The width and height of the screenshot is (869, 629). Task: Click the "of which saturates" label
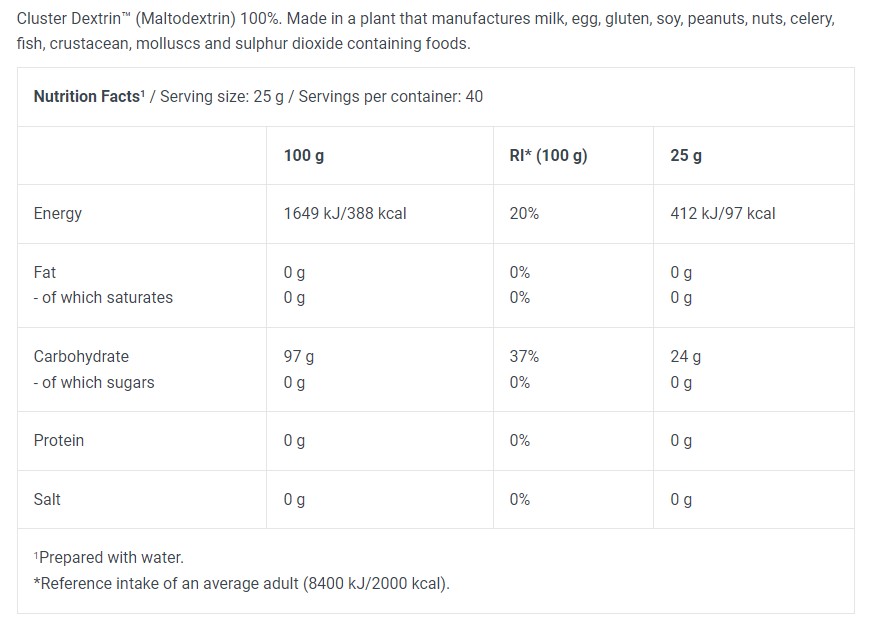point(103,297)
